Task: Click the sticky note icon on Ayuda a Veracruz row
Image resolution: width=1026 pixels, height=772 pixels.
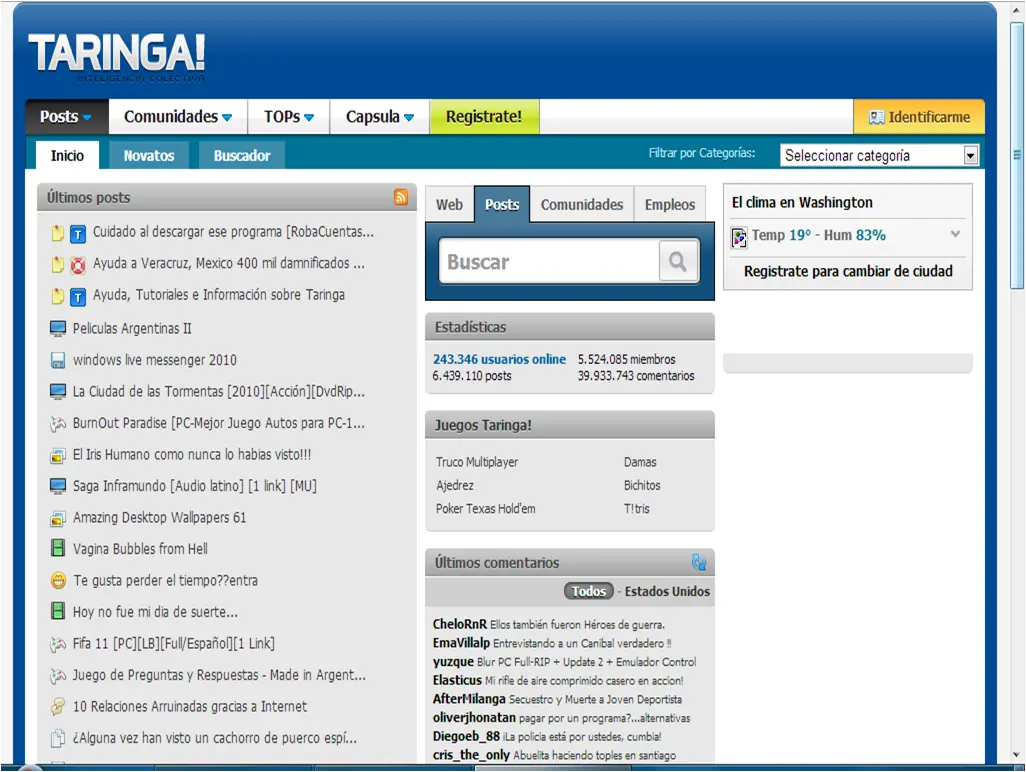Action: tap(58, 264)
